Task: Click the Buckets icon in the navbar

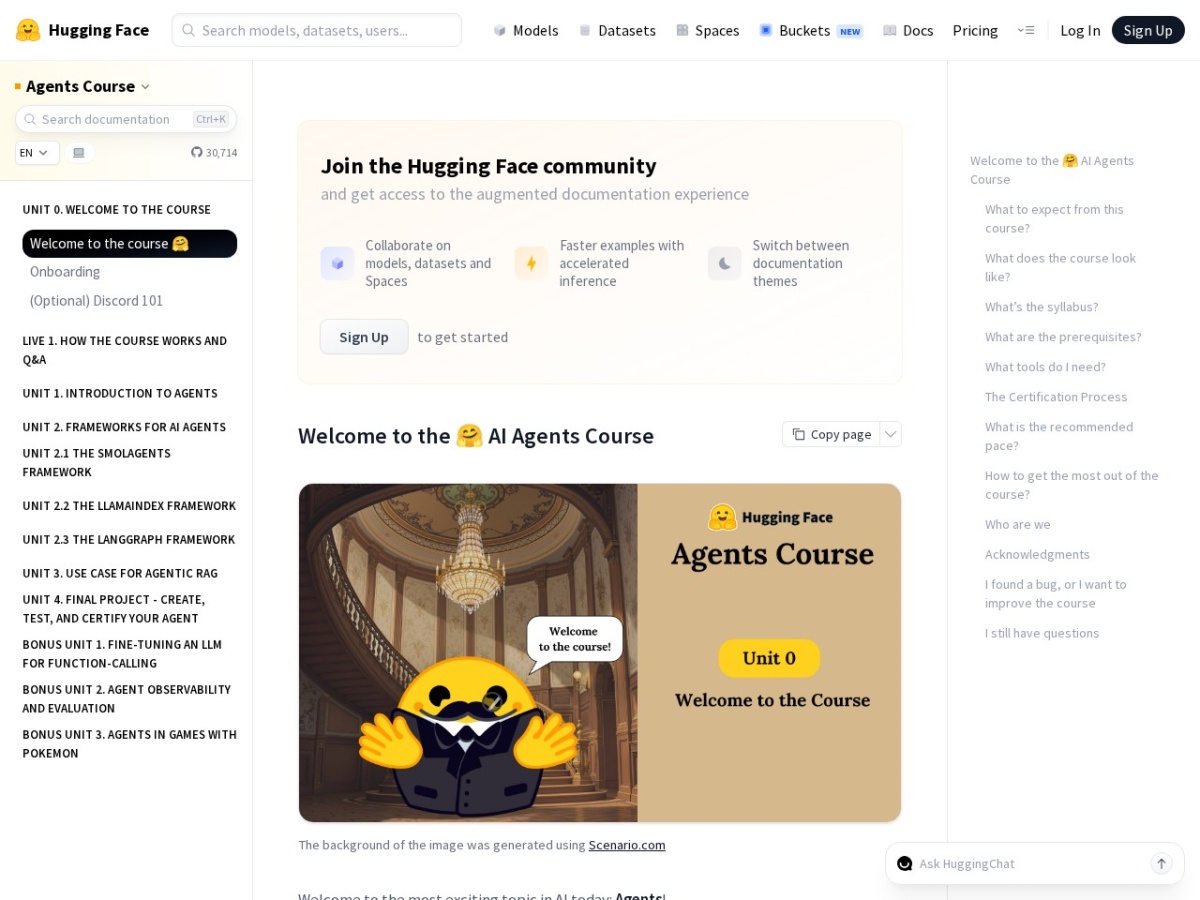Action: (766, 30)
